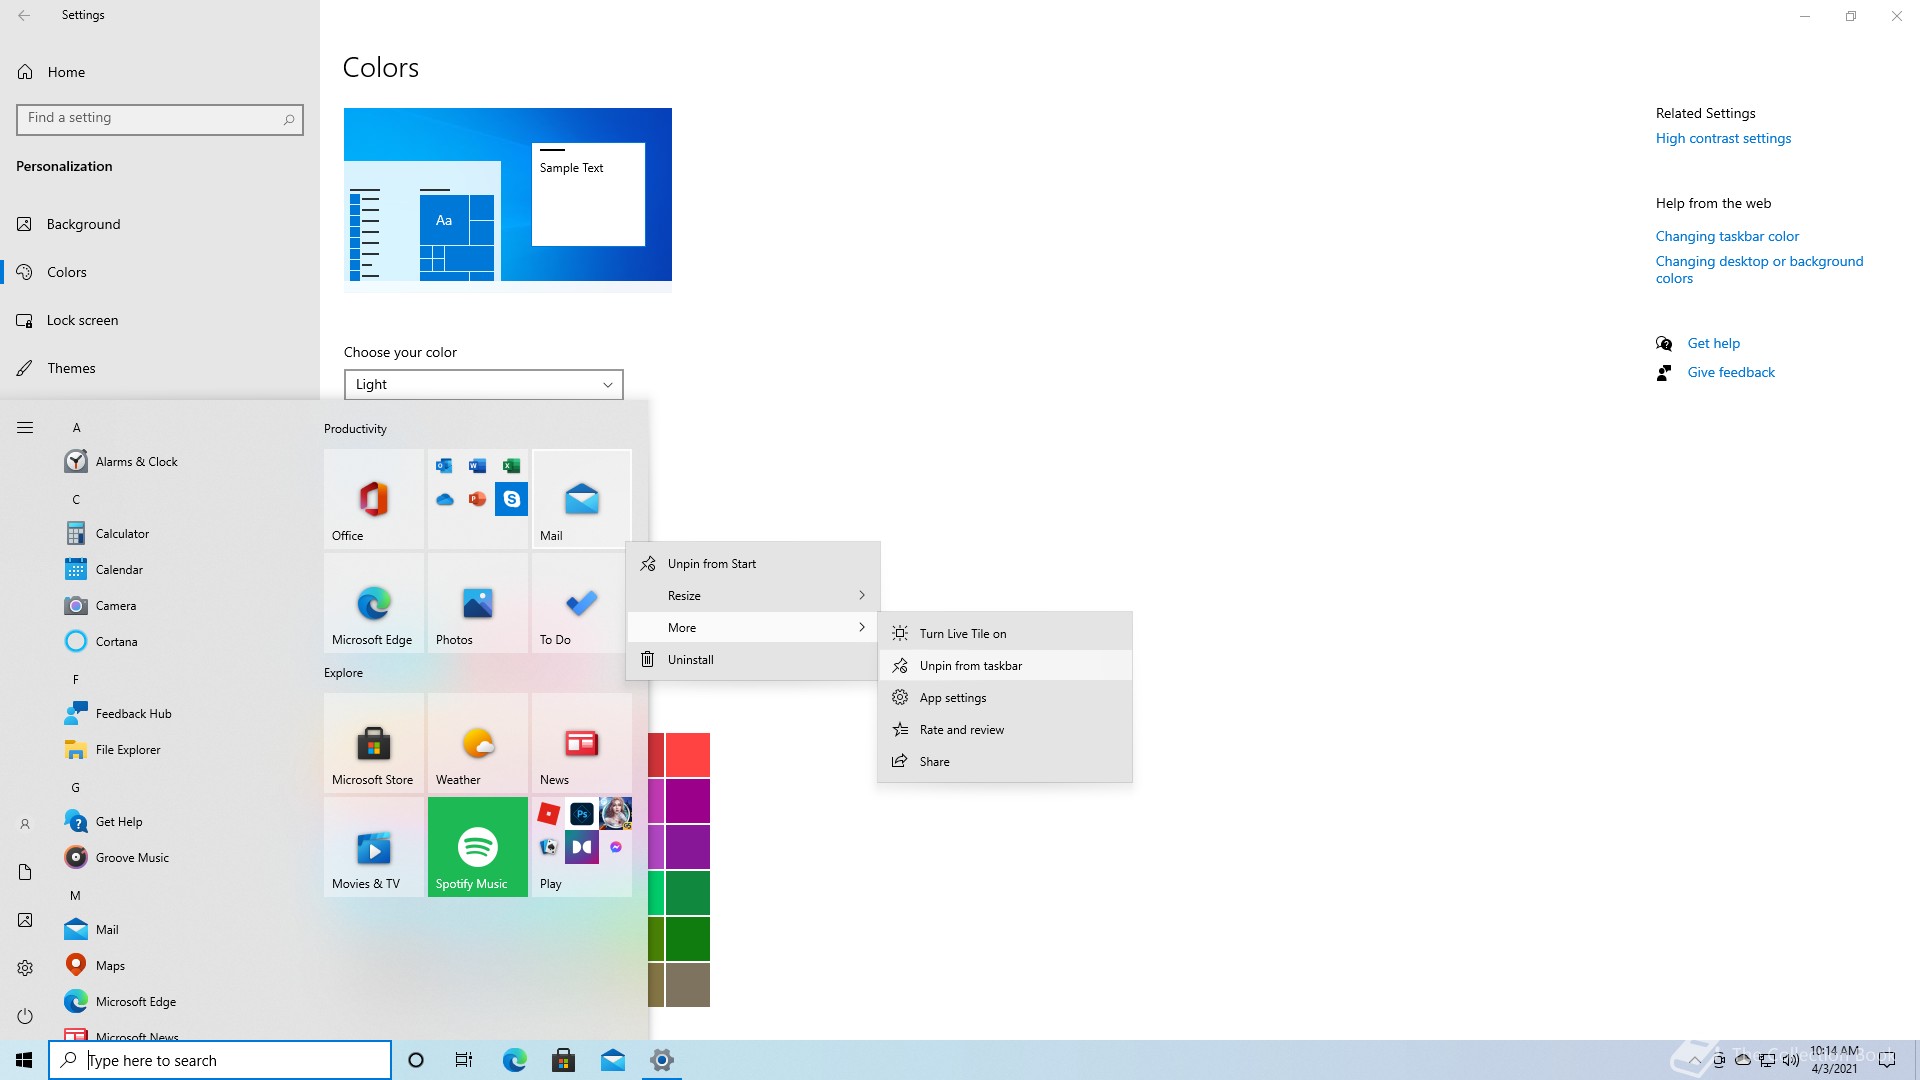Expand Start menu hamburger button

25,428
